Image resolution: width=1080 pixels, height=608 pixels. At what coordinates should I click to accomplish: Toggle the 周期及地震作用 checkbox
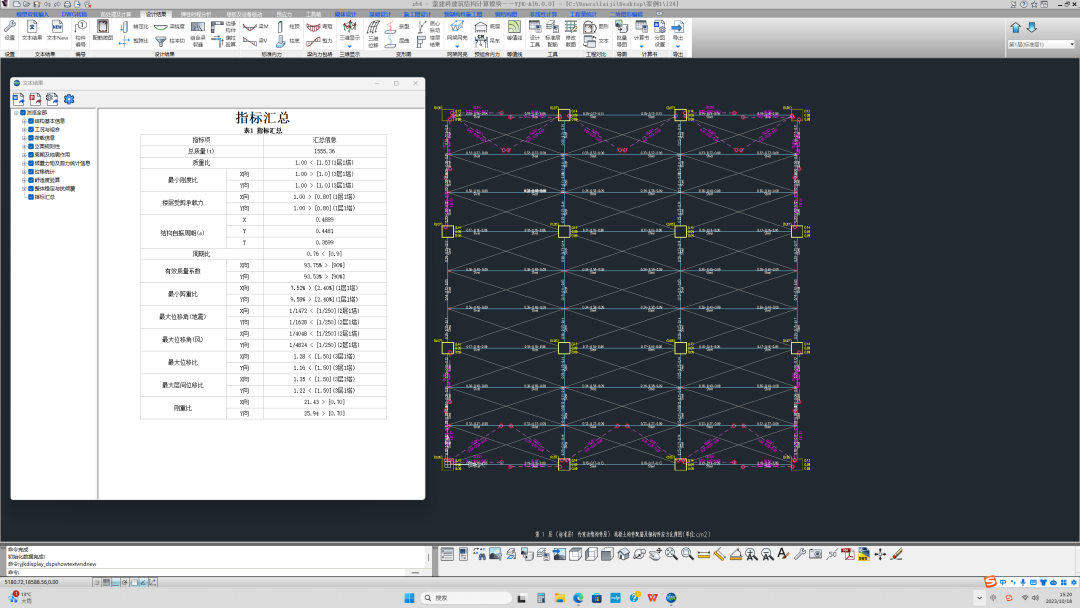coord(31,155)
